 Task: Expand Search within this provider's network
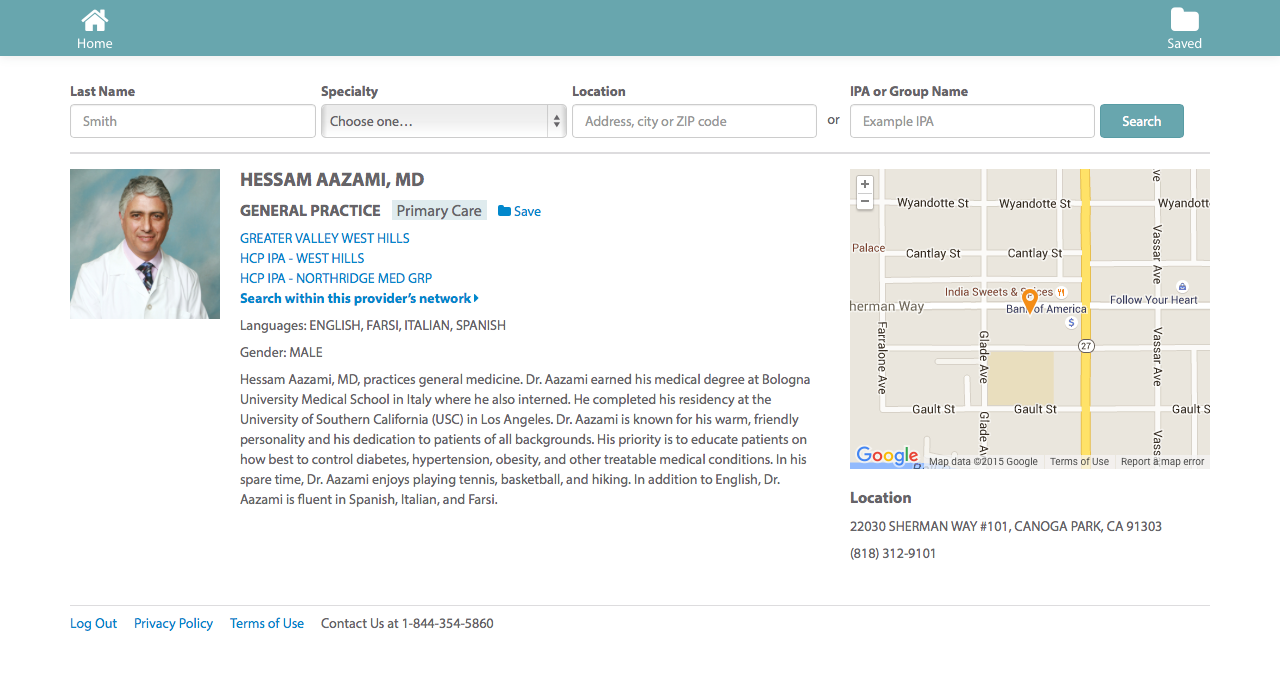click(359, 298)
